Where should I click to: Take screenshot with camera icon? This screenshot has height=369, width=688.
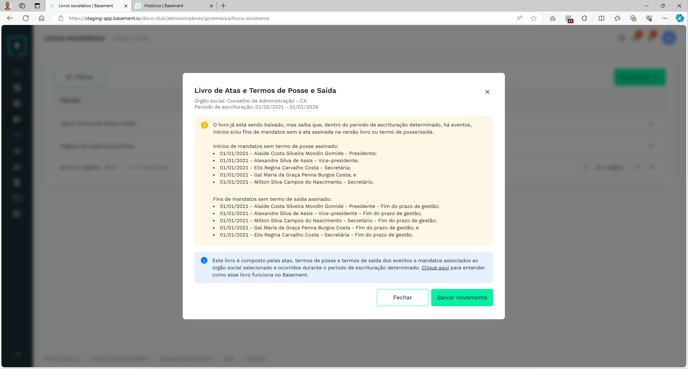[552, 18]
